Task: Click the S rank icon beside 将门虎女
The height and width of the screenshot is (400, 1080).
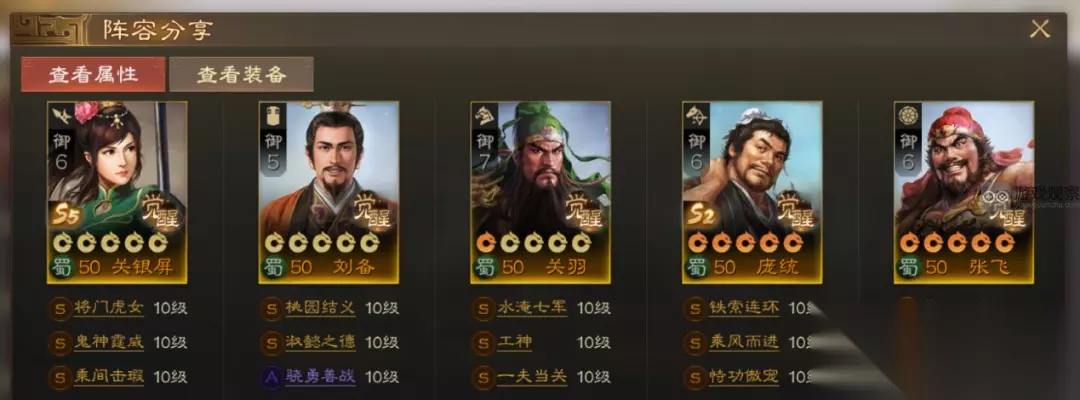Action: tap(59, 308)
